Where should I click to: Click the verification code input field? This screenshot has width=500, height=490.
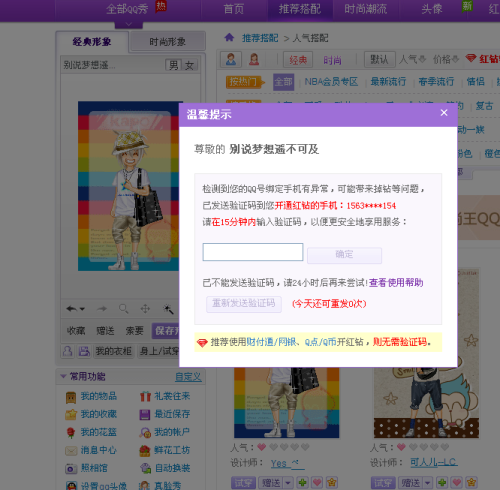(253, 252)
